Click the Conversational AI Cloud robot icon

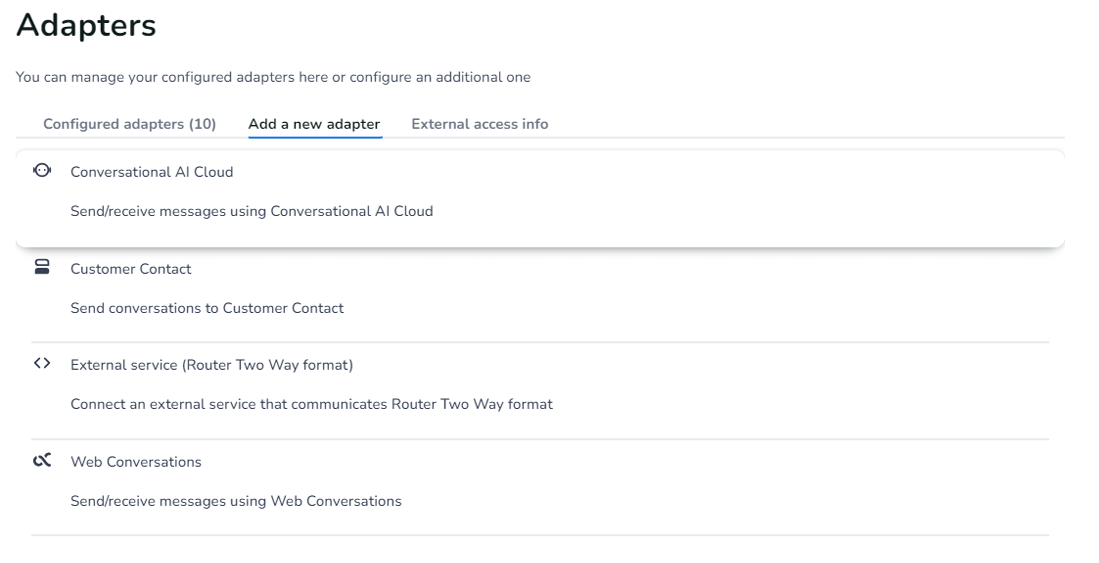pos(42,171)
